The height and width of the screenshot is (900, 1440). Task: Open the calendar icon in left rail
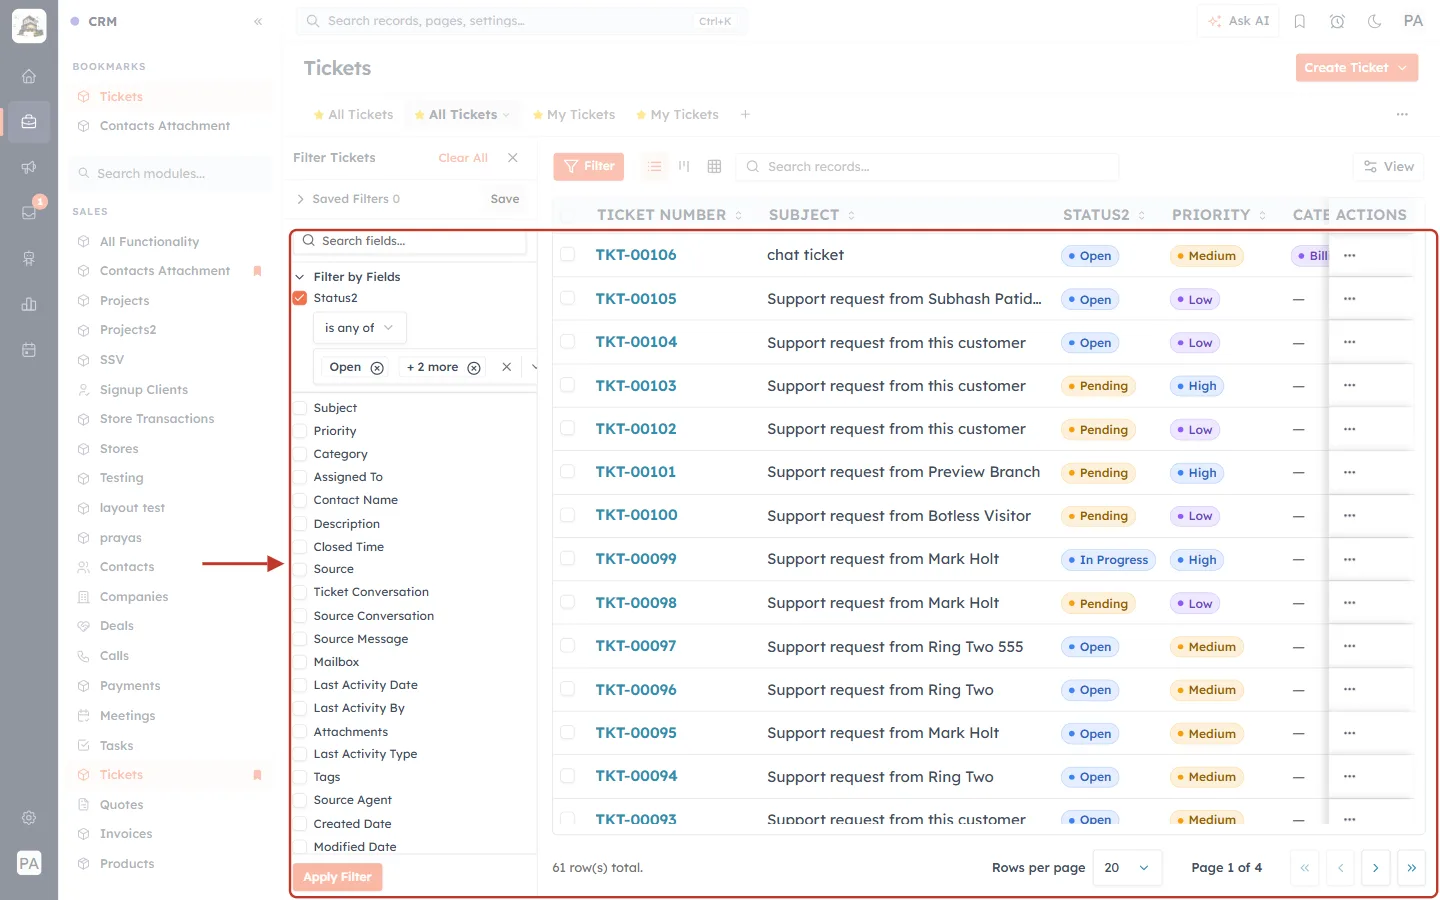pyautogui.click(x=29, y=350)
